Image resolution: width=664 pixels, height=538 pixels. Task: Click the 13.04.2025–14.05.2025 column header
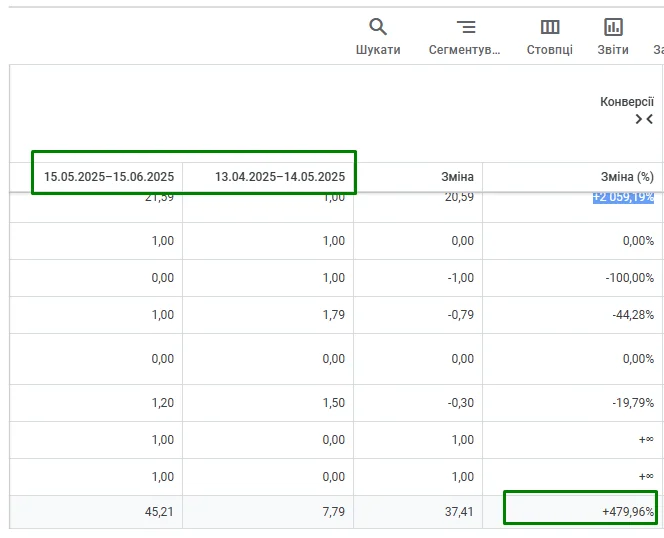(280, 177)
